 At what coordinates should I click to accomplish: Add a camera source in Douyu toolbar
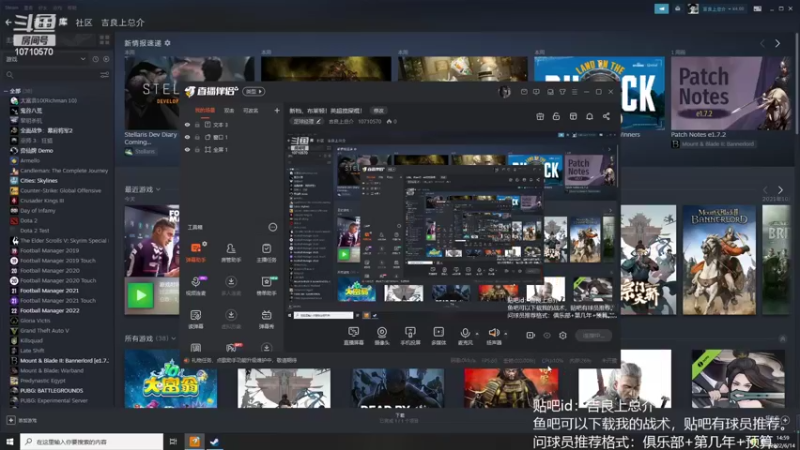[x=382, y=335]
